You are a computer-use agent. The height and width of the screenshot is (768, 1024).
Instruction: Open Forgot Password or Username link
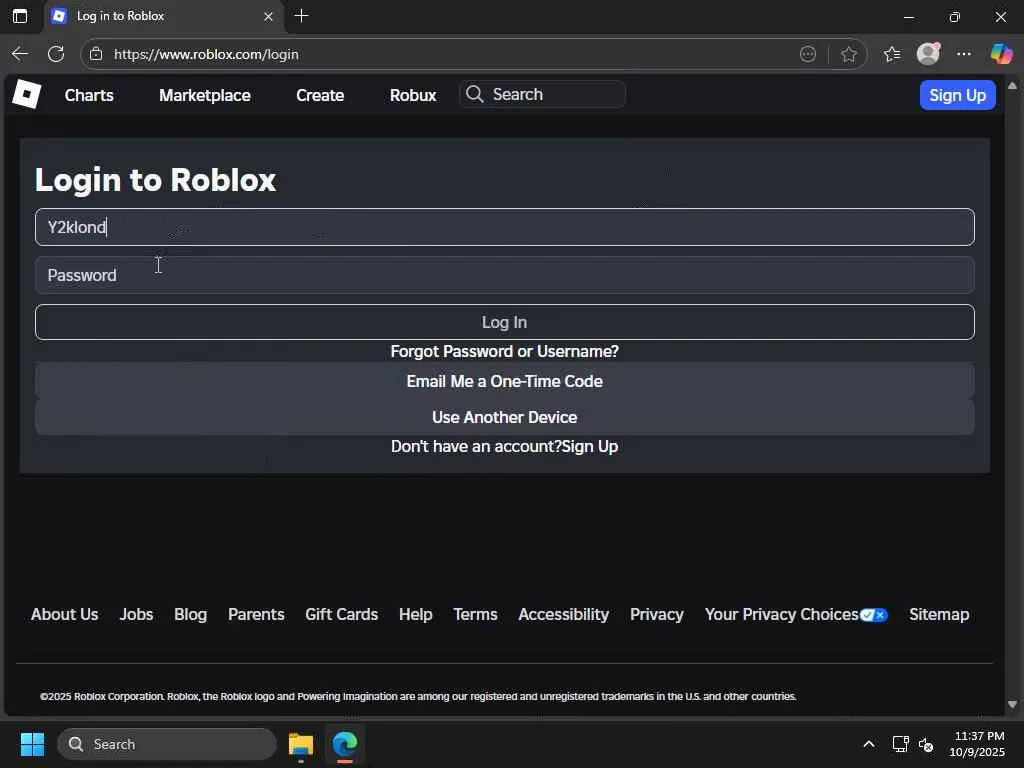pos(505,351)
